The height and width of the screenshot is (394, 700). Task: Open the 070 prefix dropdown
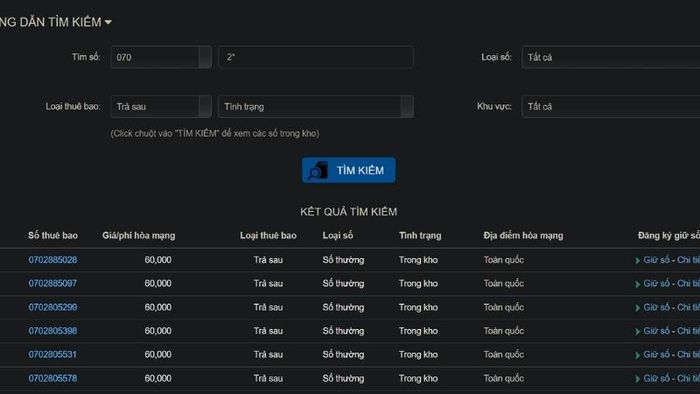pyautogui.click(x=161, y=57)
